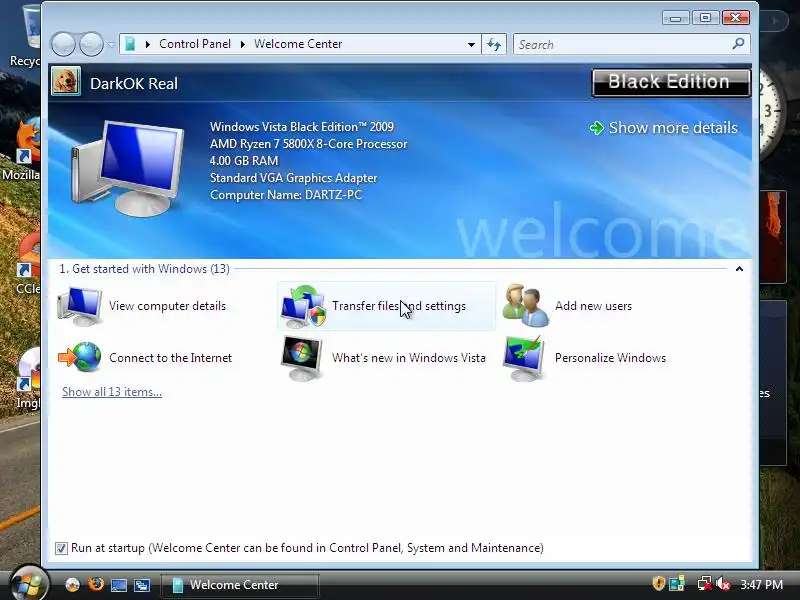
Task: Click the tray icon right of the shield
Action: pyautogui.click(x=677, y=584)
